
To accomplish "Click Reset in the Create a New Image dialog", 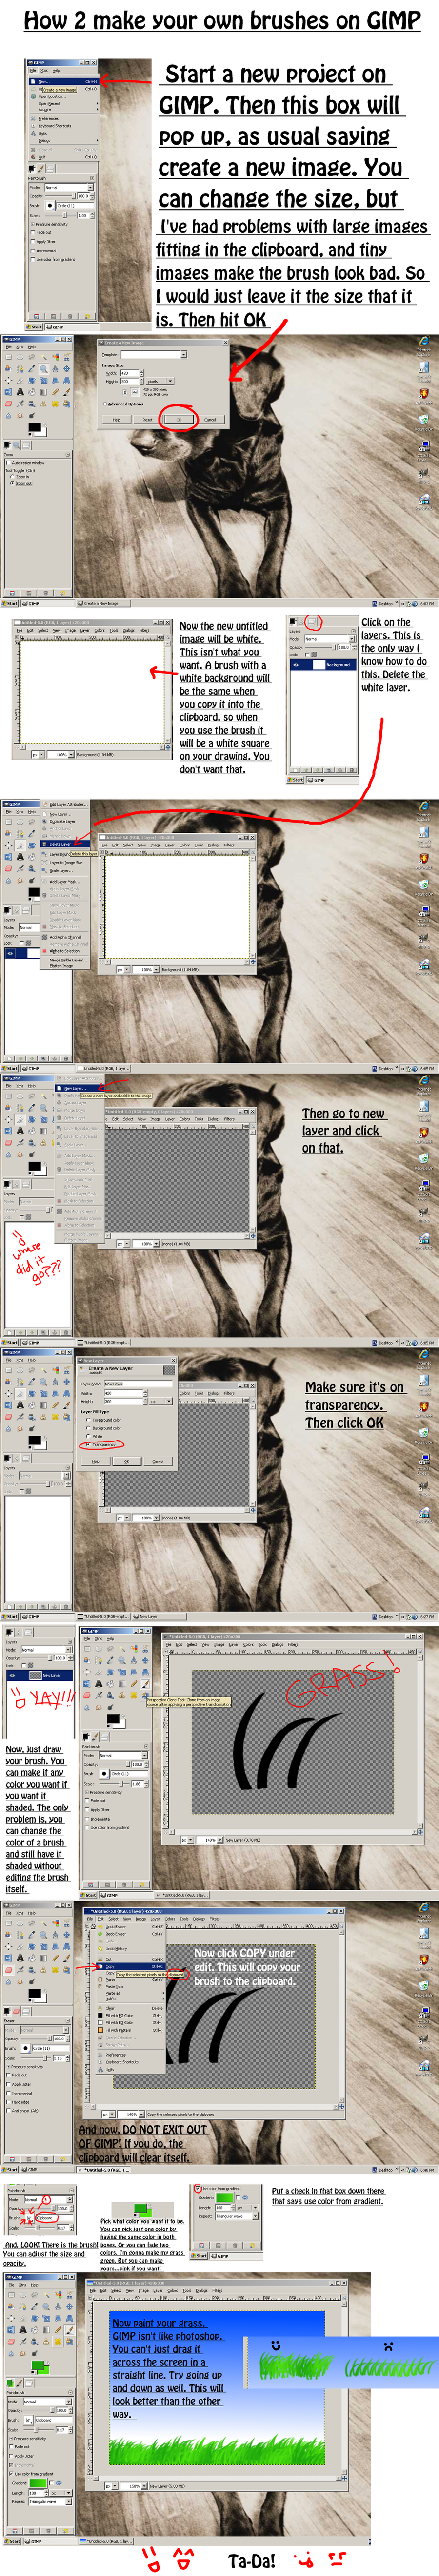I will [148, 420].
